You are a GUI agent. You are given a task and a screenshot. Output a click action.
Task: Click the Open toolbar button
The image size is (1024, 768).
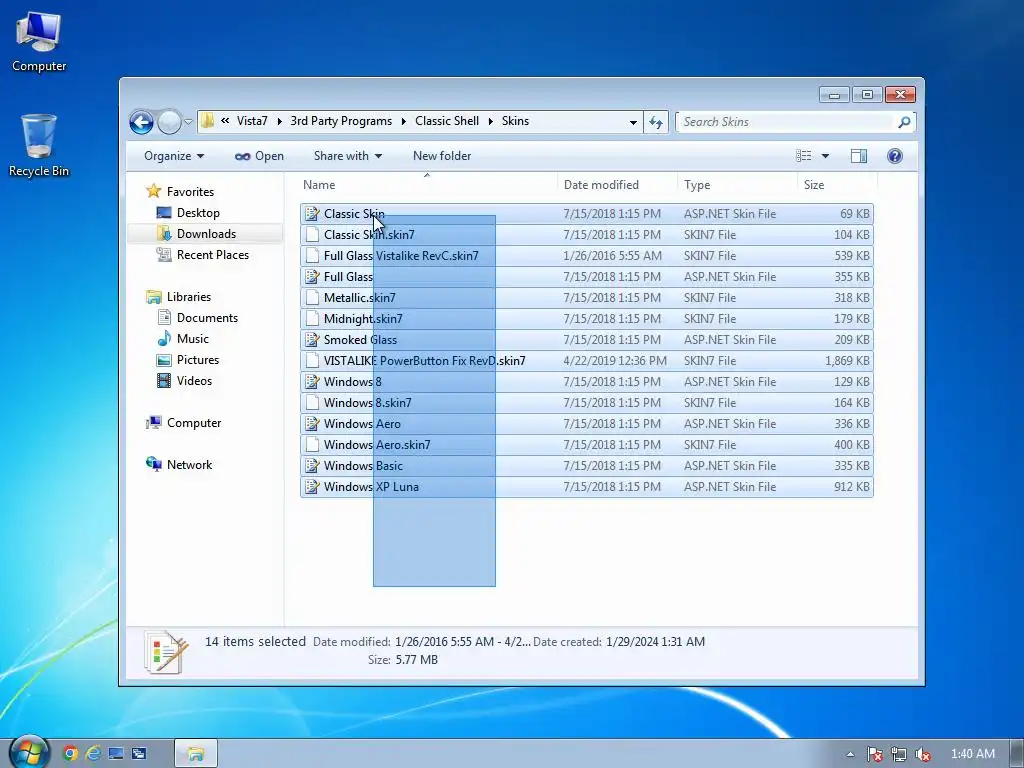pos(259,156)
